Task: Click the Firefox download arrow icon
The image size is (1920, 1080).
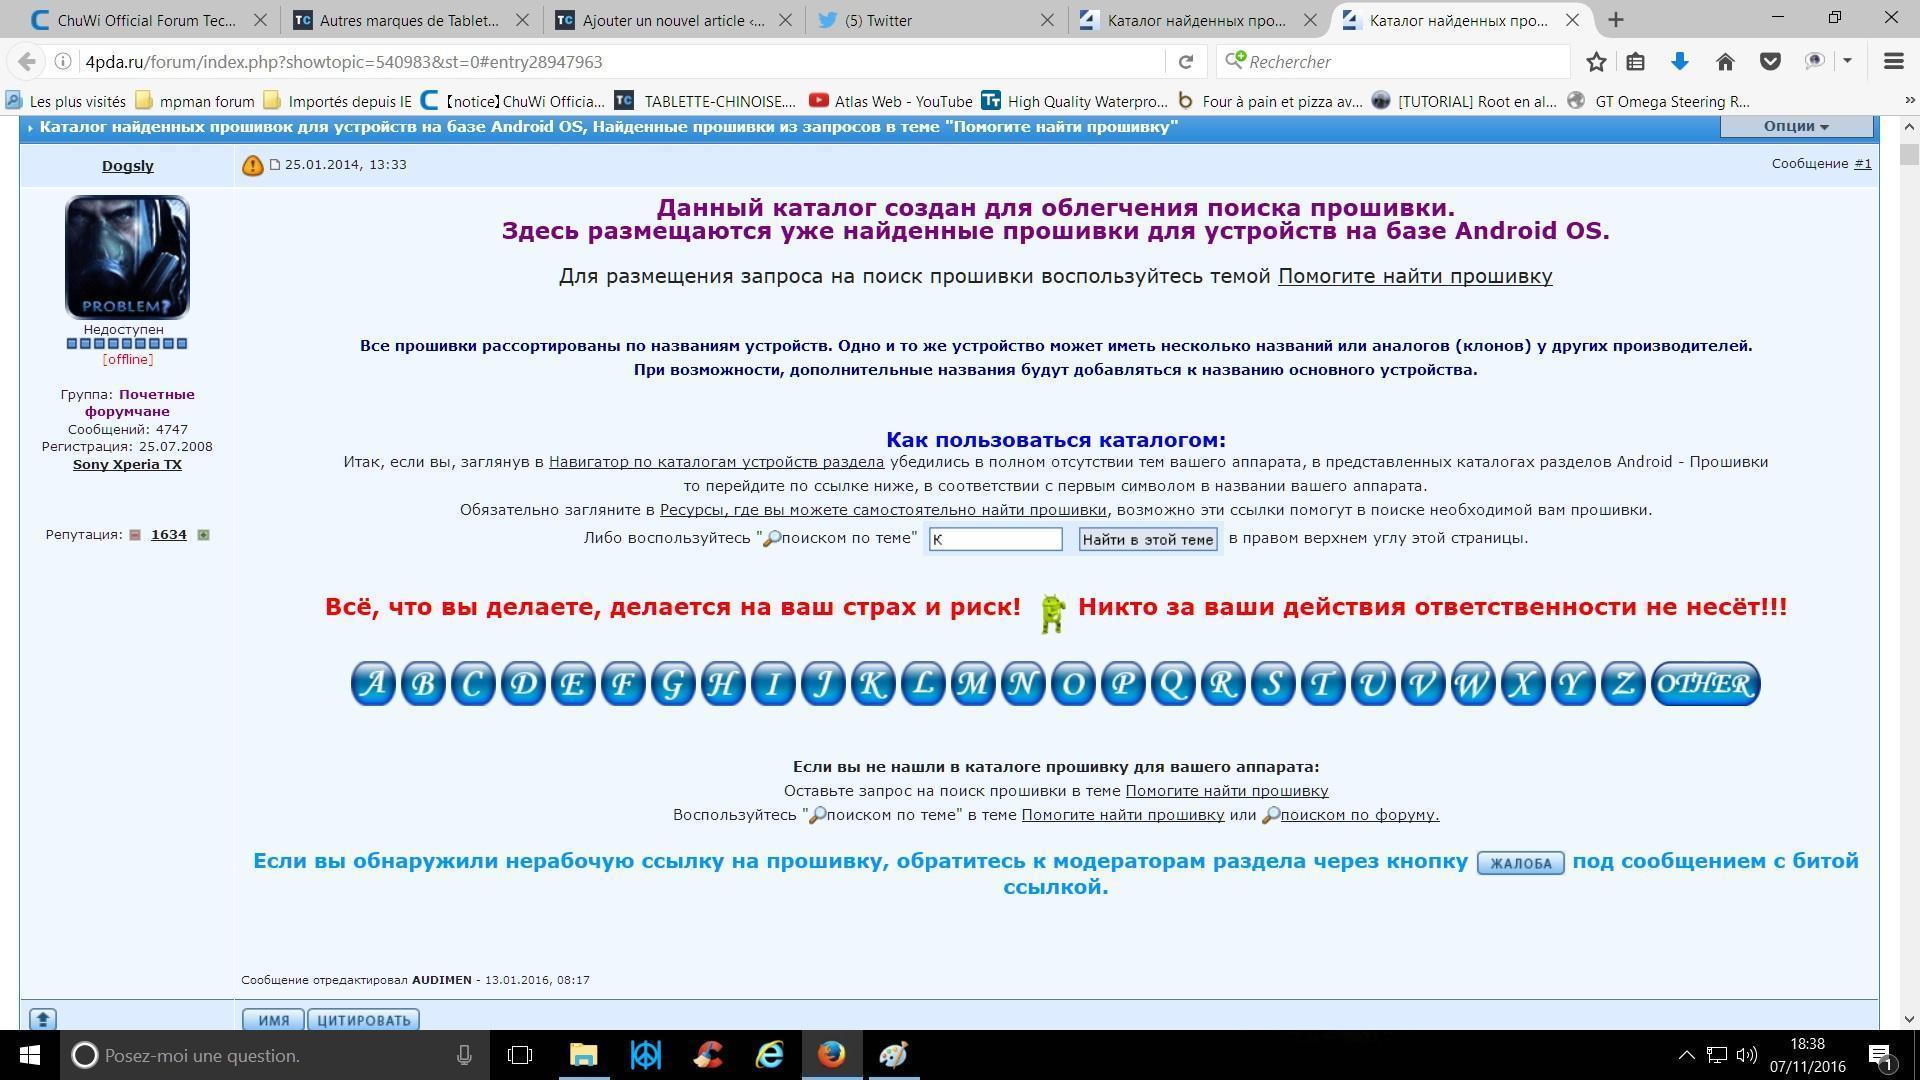Action: [x=1680, y=62]
